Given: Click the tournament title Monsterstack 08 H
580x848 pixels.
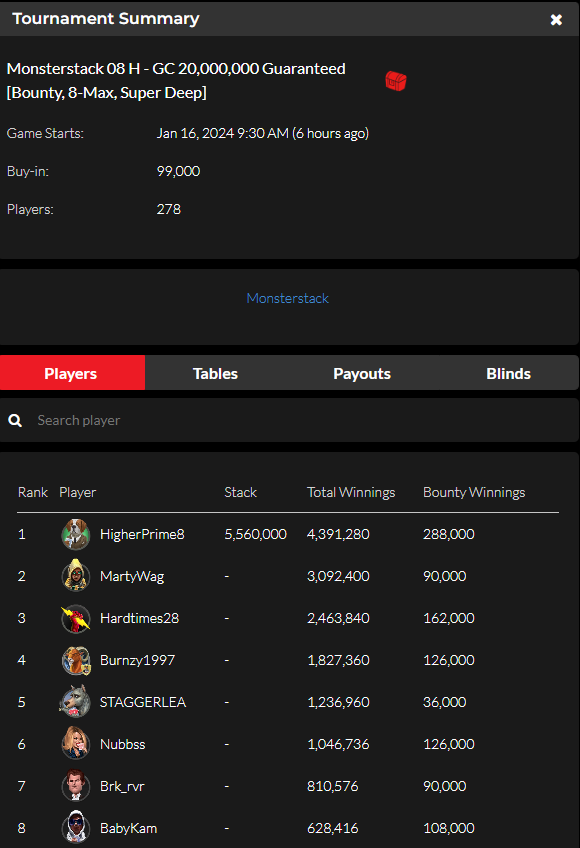Looking at the screenshot, I should 74,69.
